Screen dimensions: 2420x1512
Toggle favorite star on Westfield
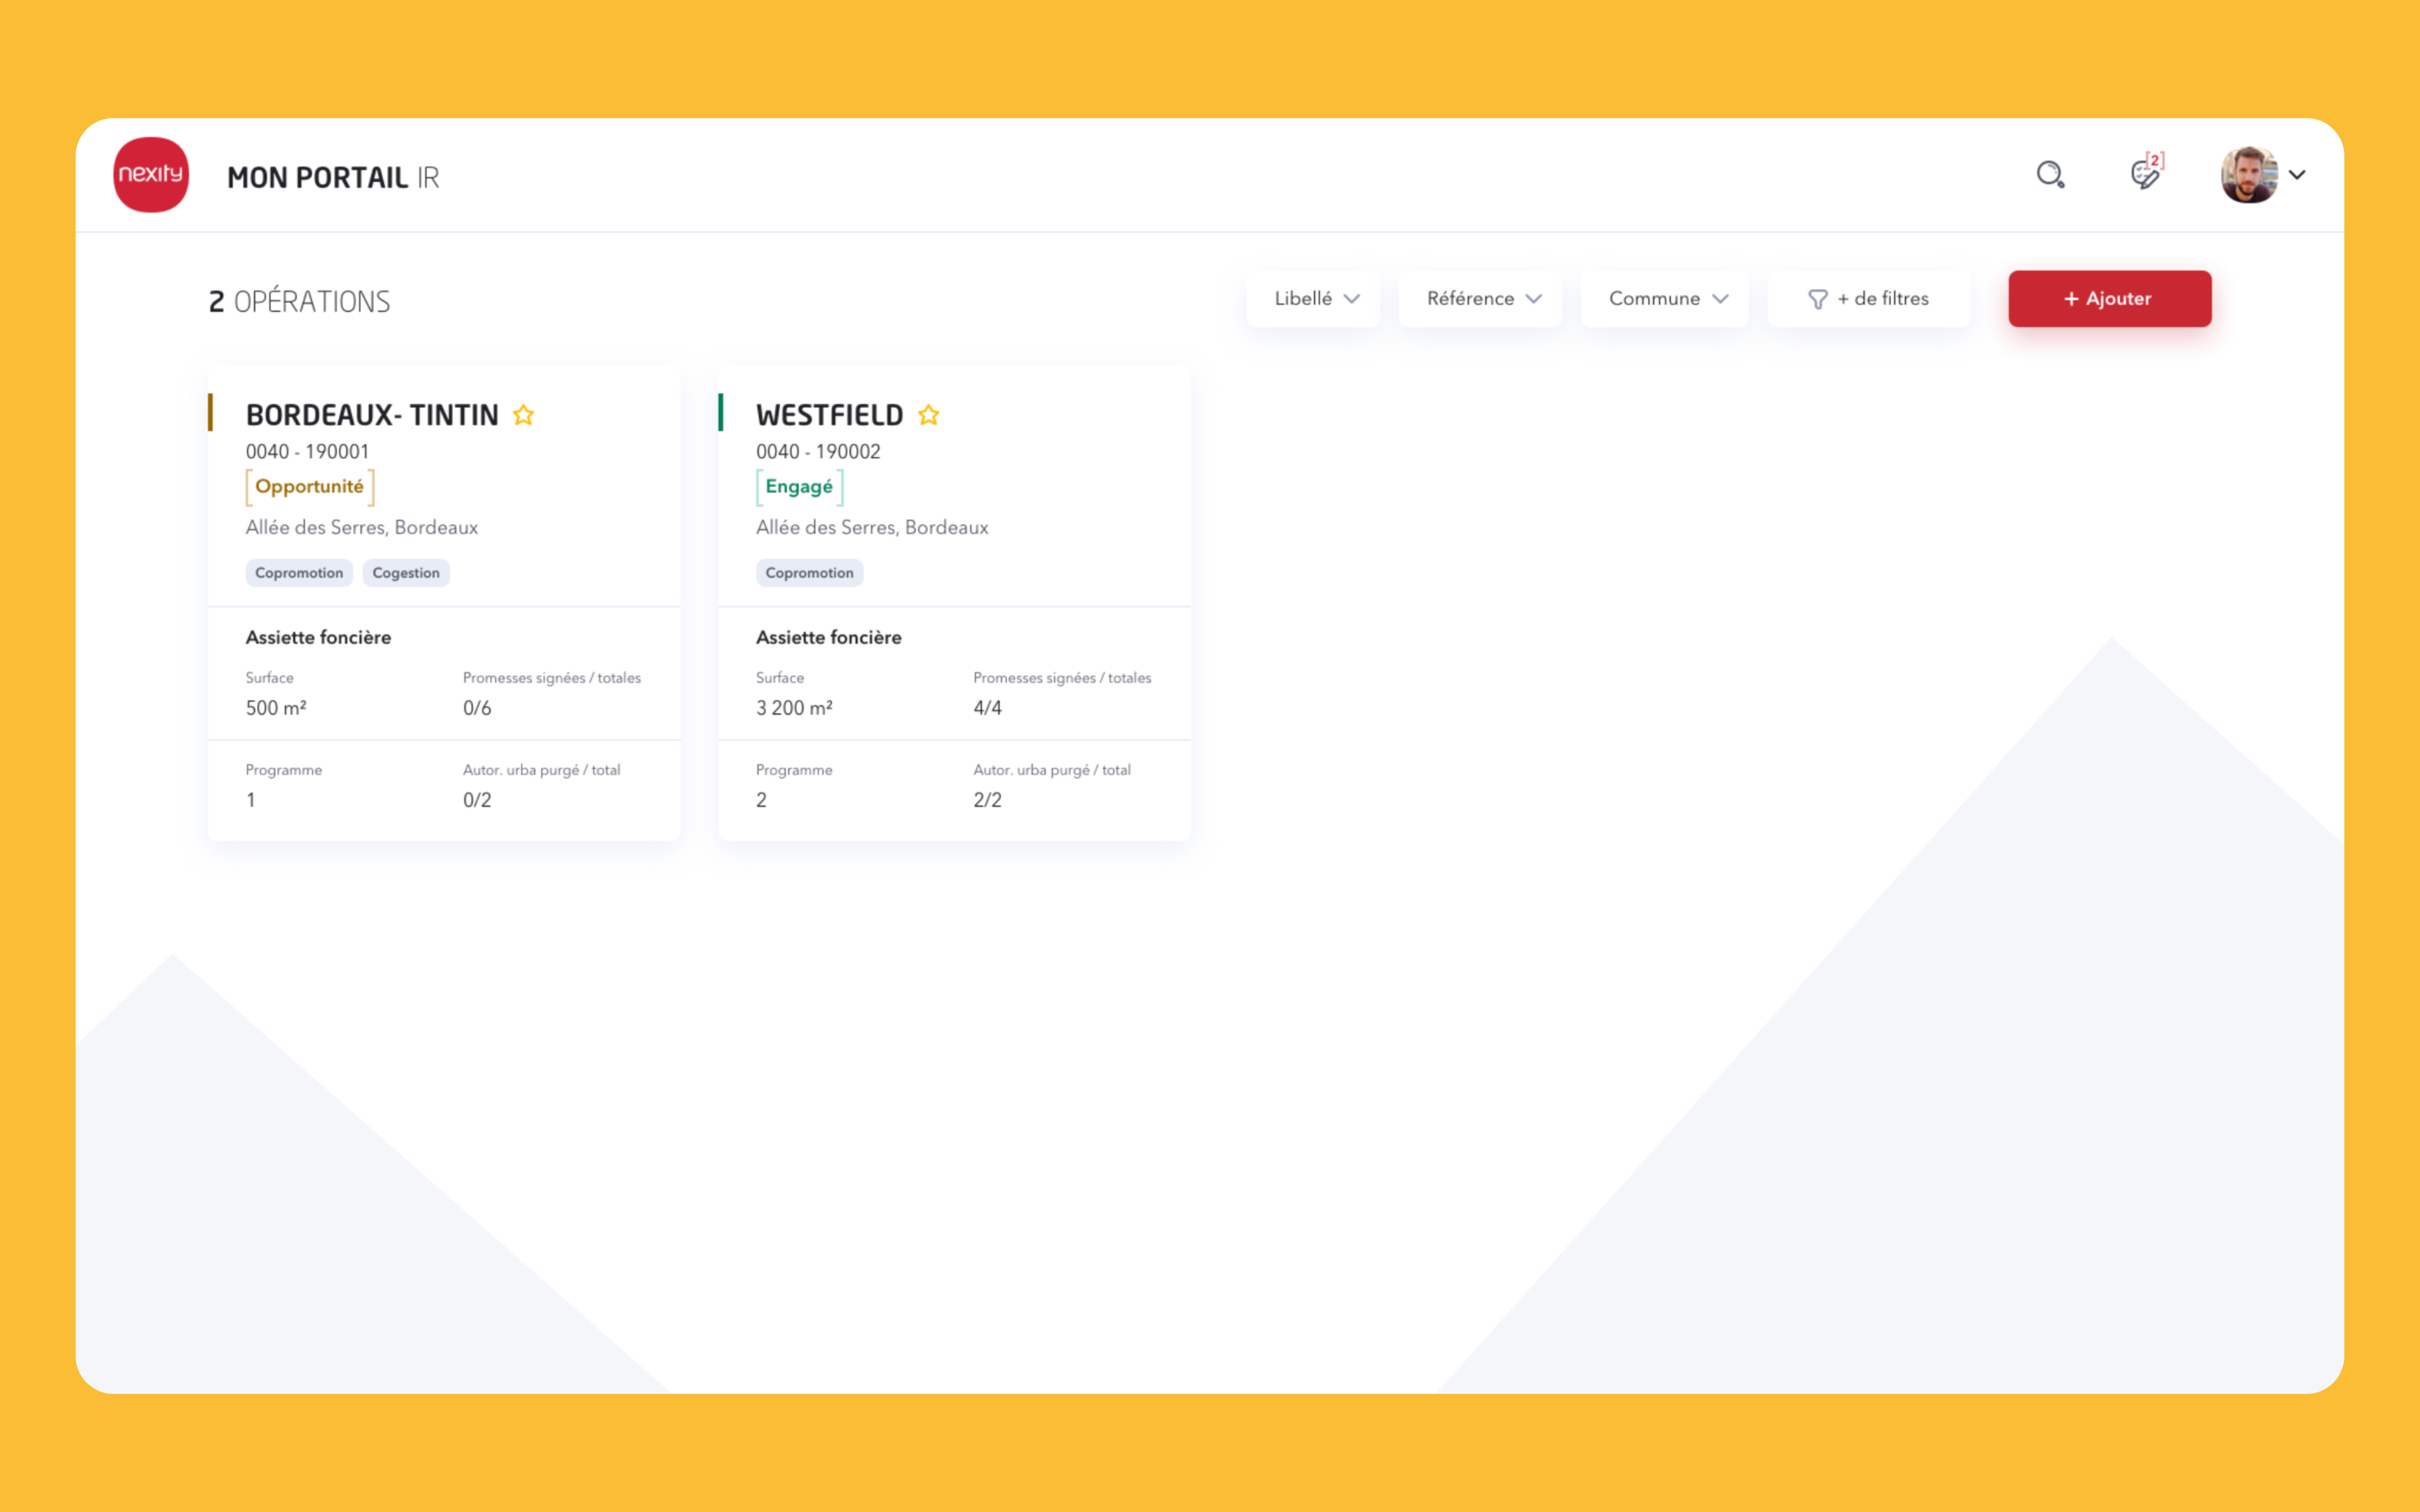point(928,415)
